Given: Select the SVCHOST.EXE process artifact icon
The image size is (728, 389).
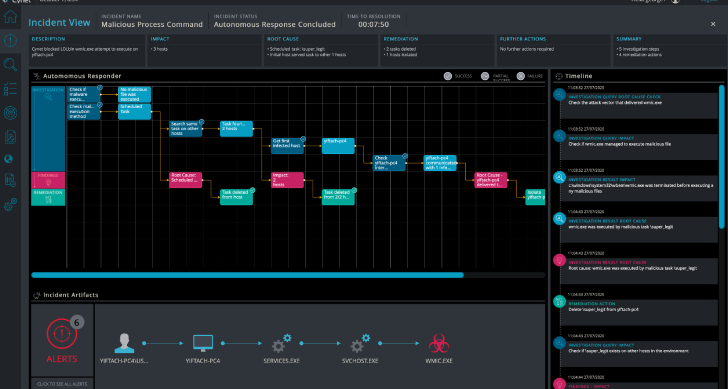Looking at the screenshot, I should click(360, 343).
